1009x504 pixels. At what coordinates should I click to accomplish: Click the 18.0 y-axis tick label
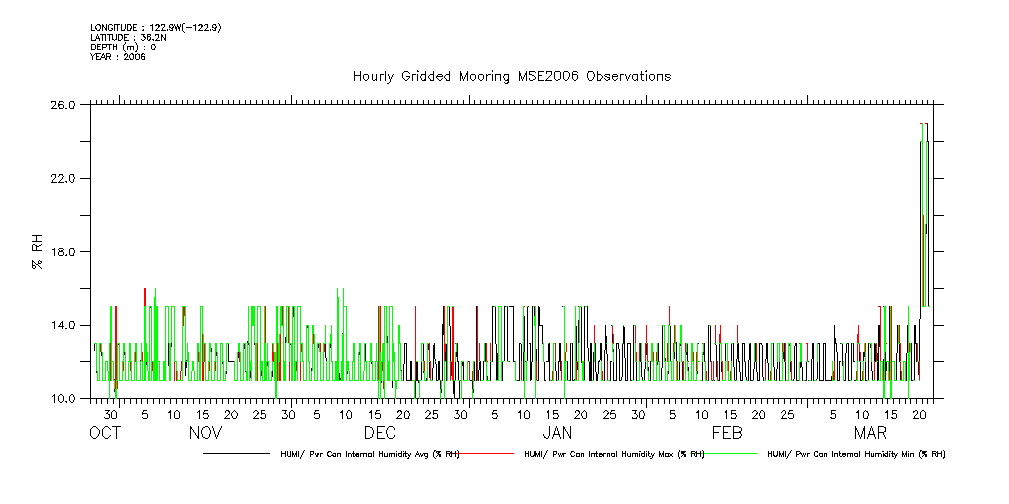64,252
